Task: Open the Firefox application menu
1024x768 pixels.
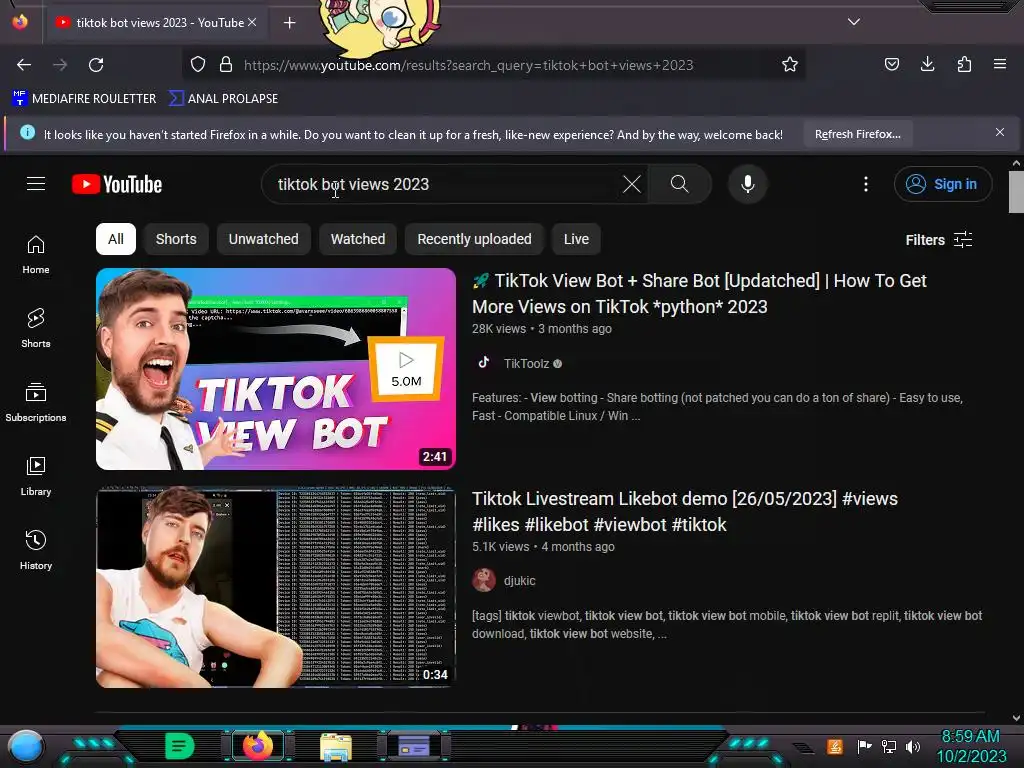Action: pyautogui.click(x=1000, y=64)
